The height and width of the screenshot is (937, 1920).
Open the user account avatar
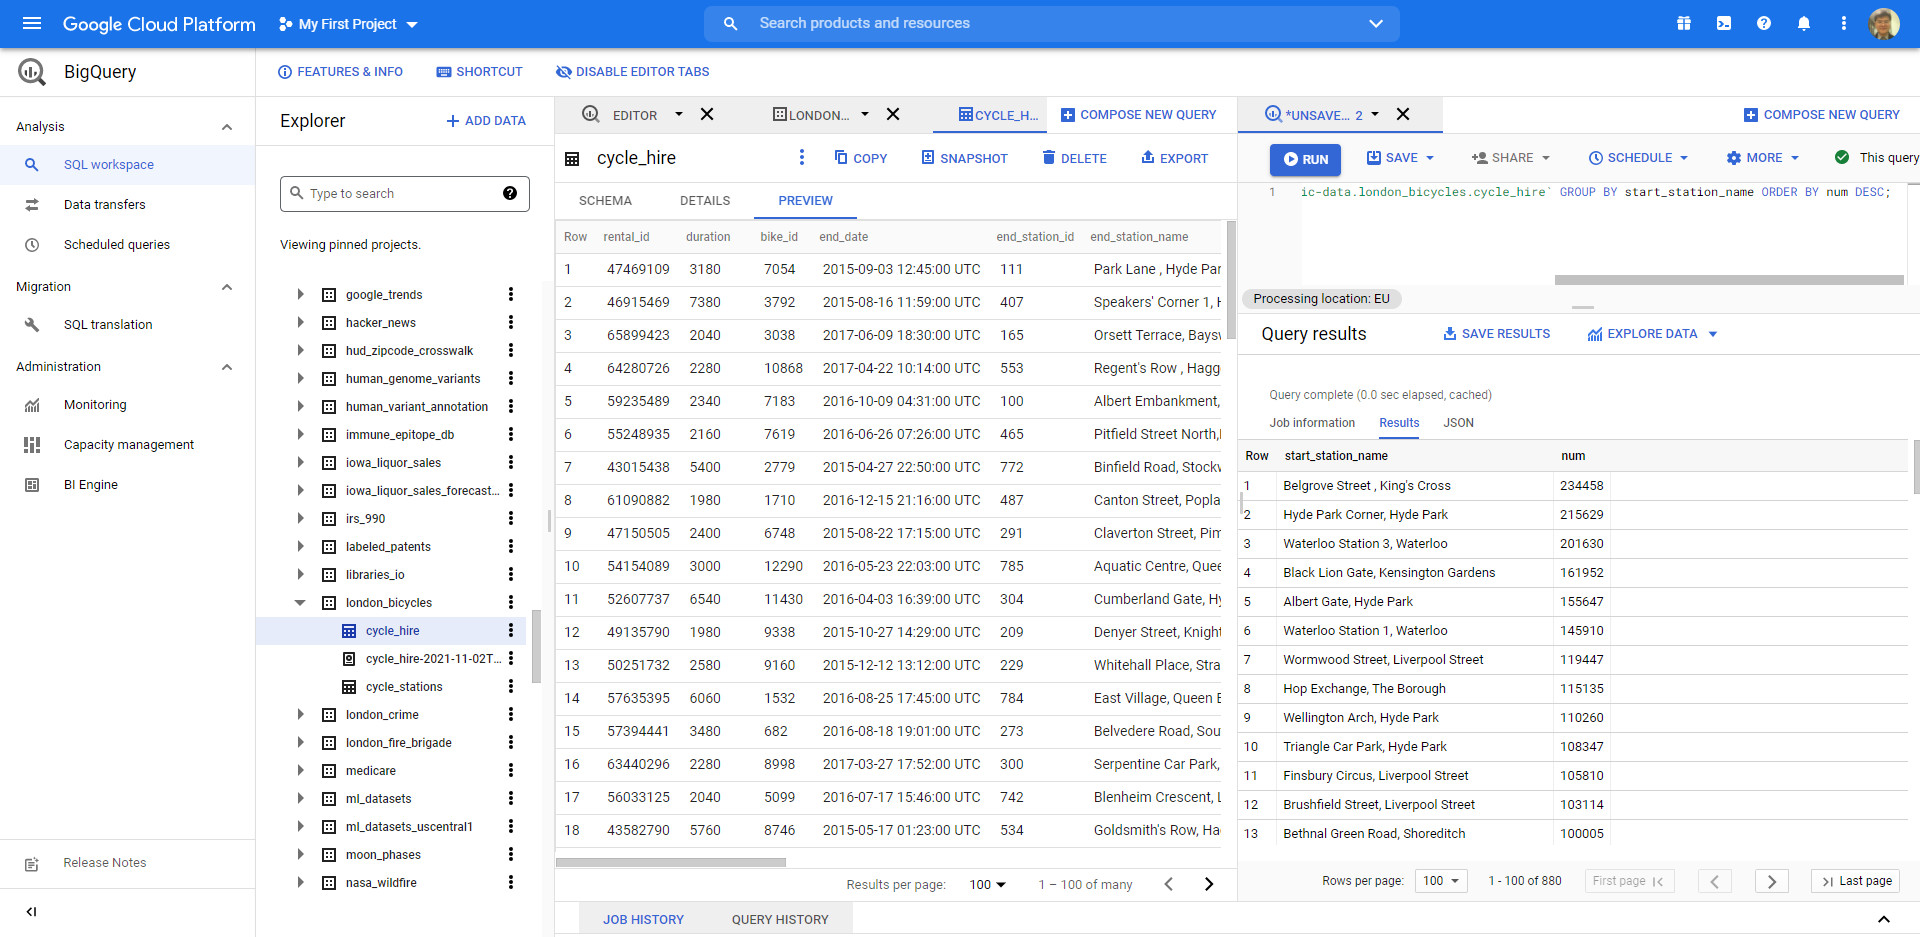[x=1884, y=23]
